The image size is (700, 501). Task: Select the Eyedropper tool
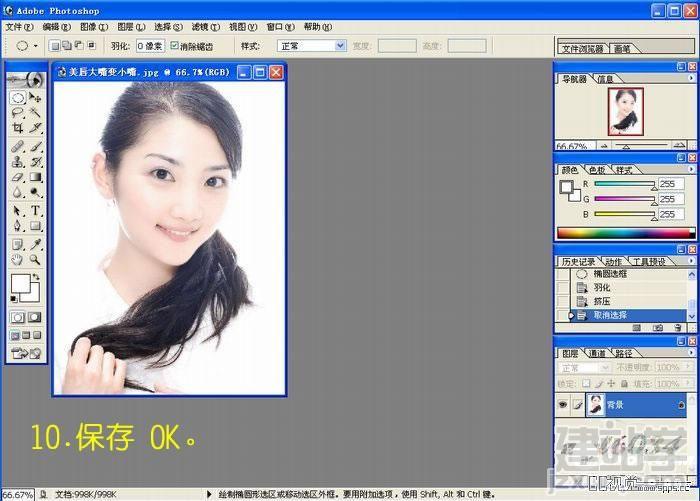coord(35,244)
